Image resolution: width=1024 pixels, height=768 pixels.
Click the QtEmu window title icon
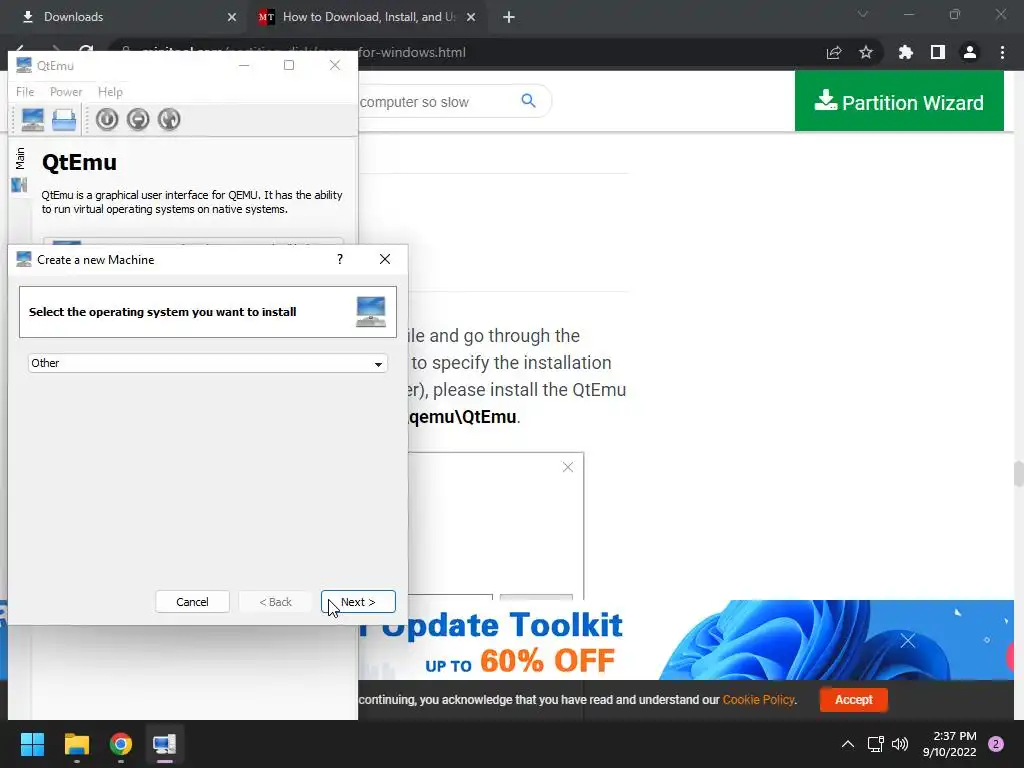(x=24, y=65)
